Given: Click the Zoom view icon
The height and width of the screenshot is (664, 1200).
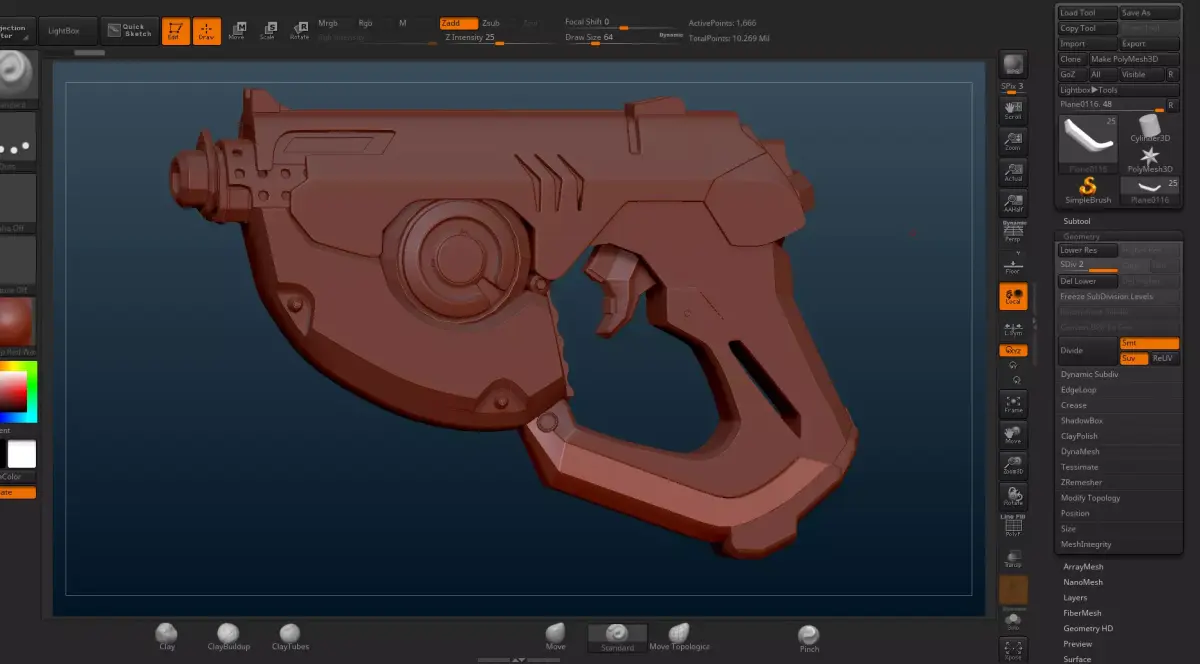Looking at the screenshot, I should tap(1013, 142).
